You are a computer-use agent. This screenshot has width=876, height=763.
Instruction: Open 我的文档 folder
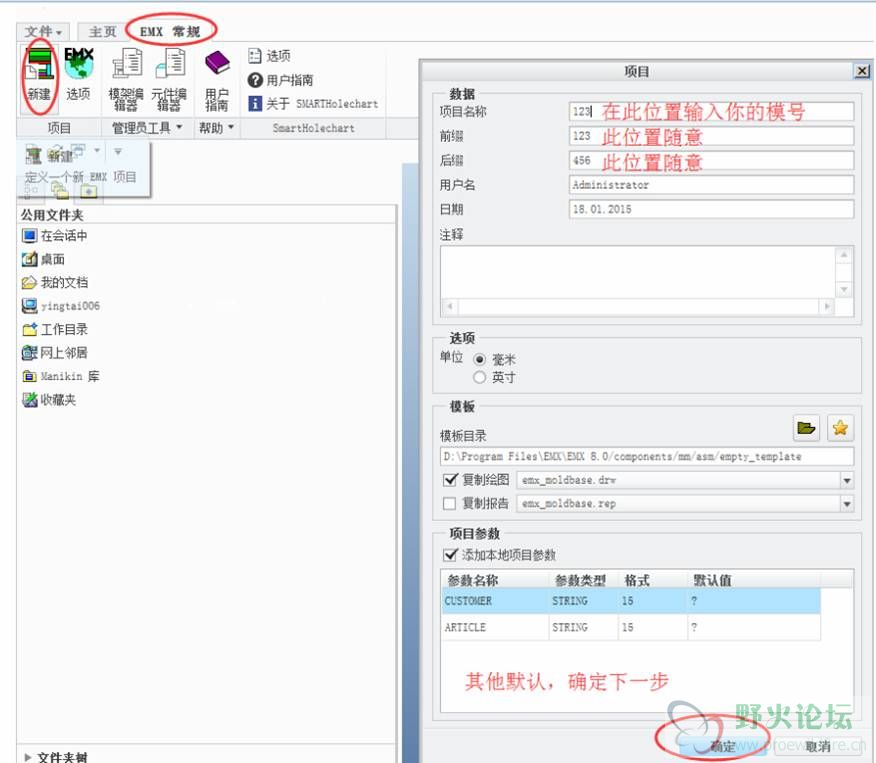coord(55,283)
